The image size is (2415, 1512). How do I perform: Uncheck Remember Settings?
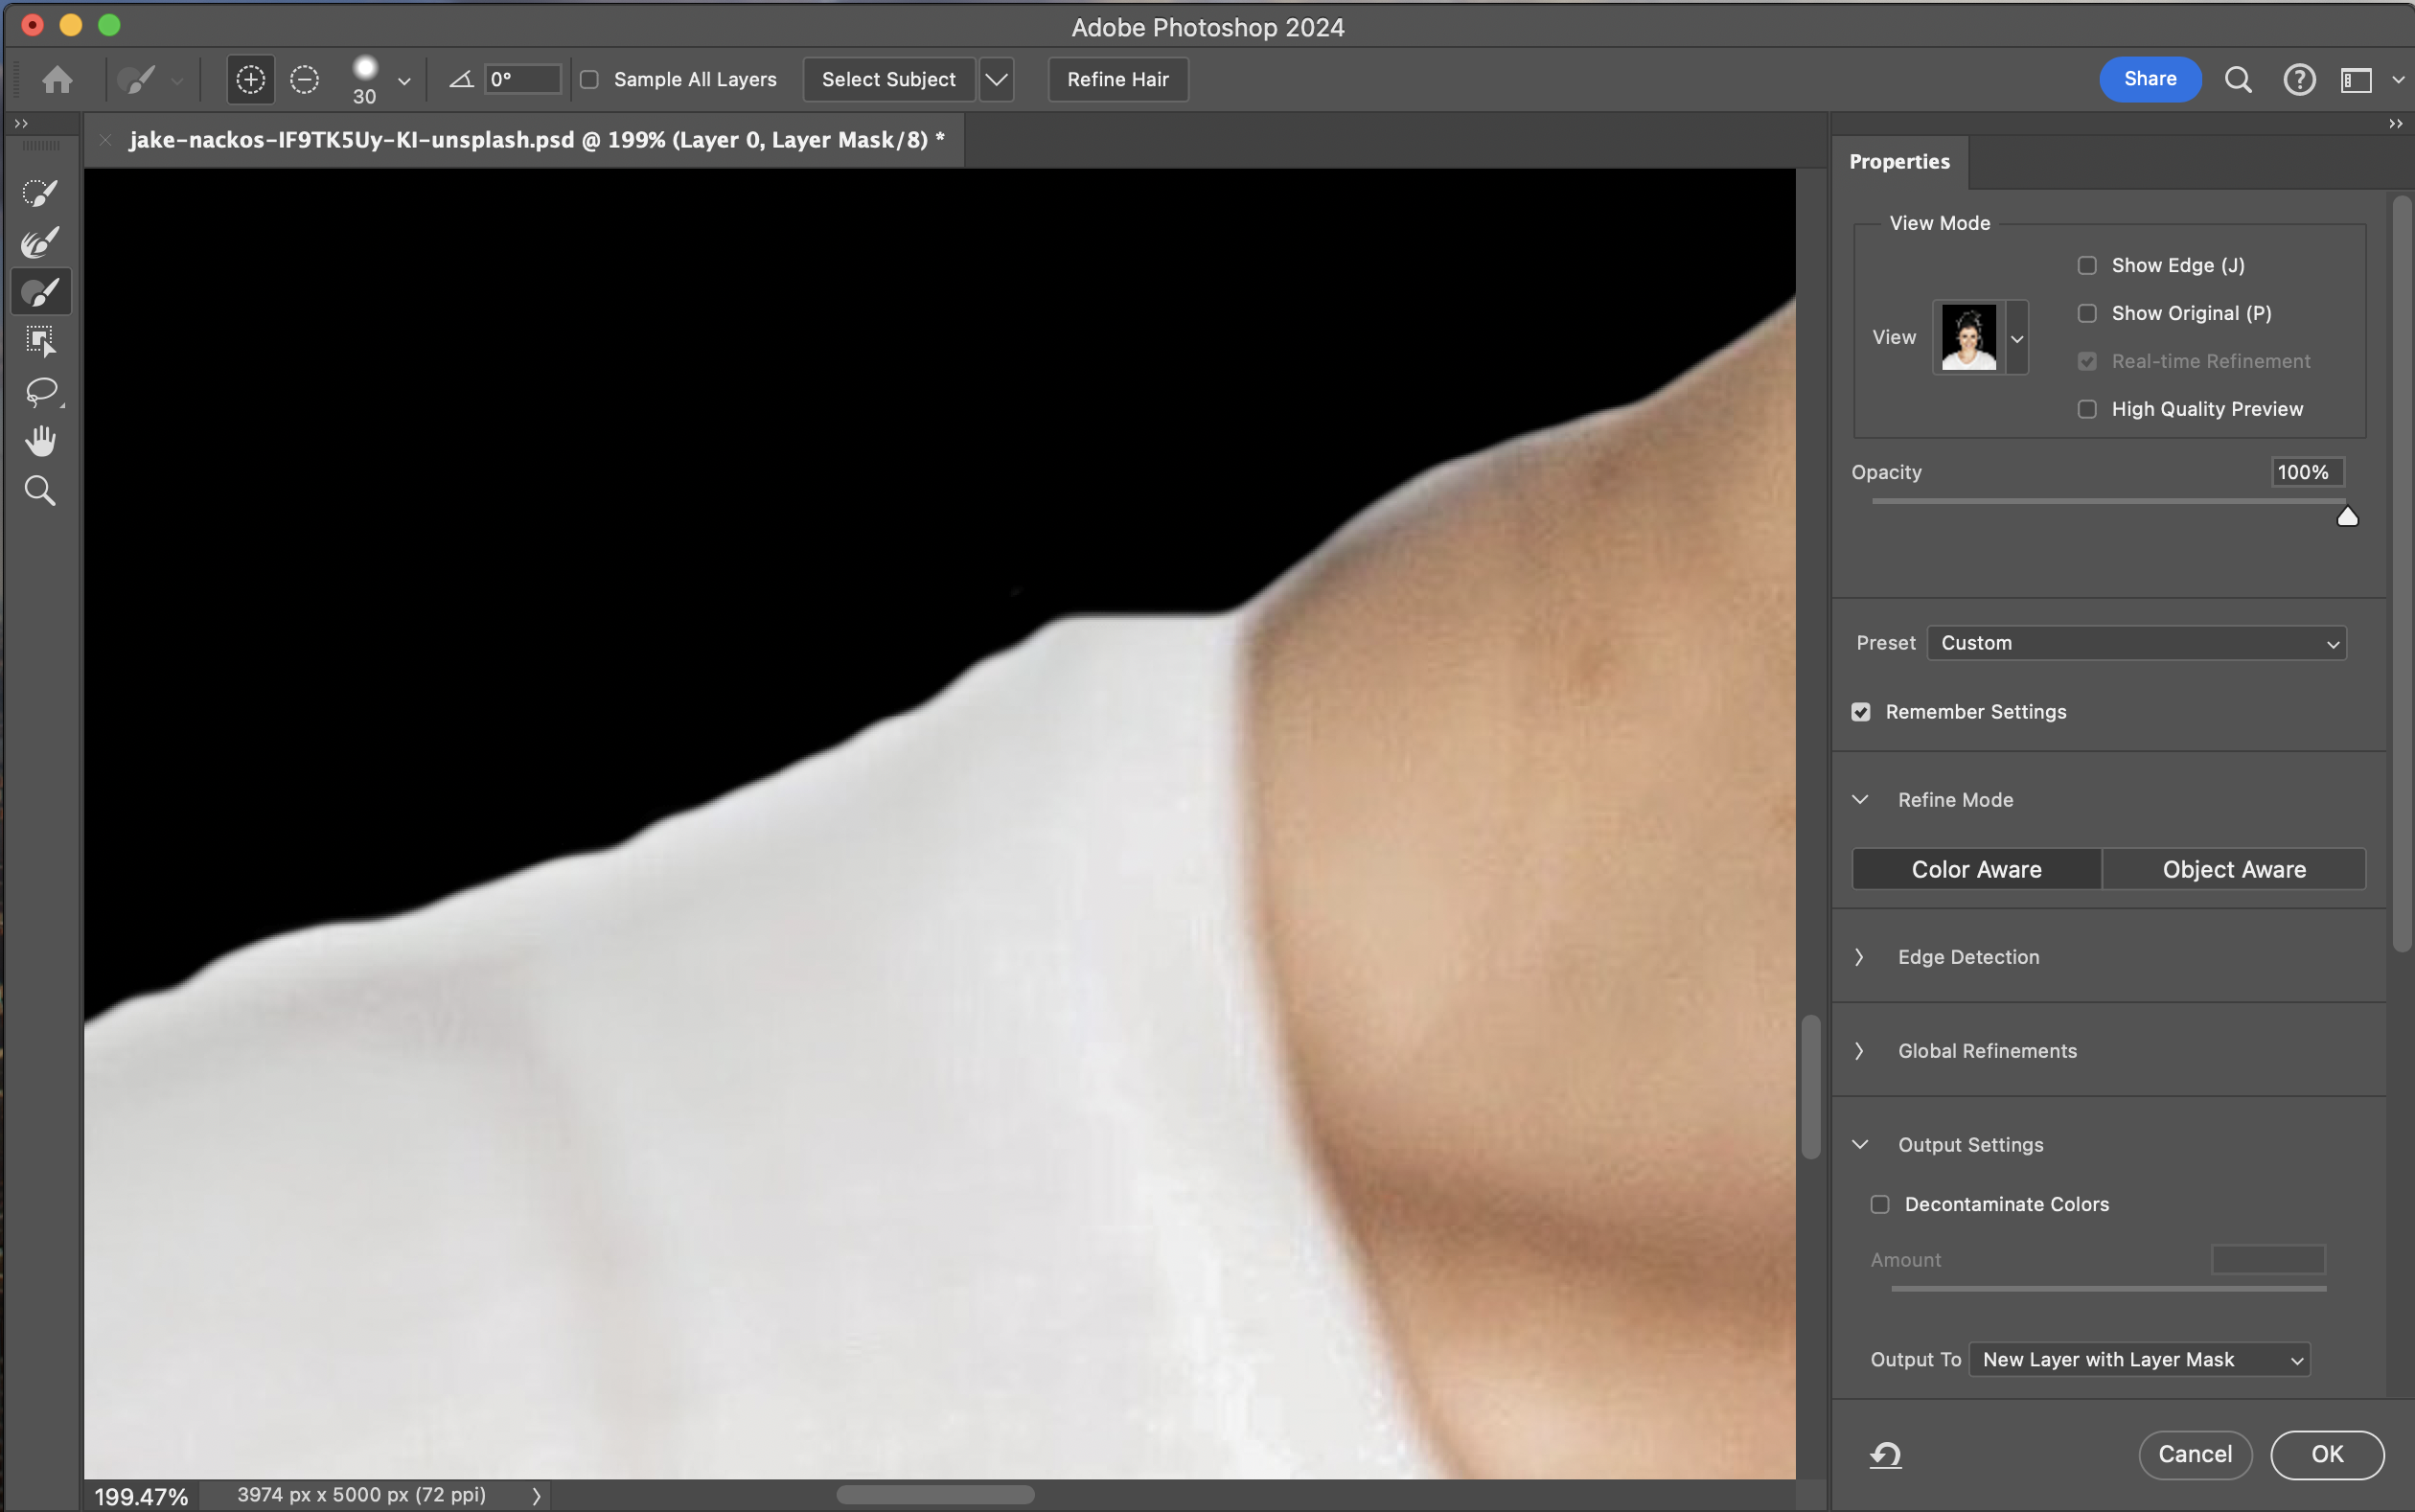tap(1861, 712)
